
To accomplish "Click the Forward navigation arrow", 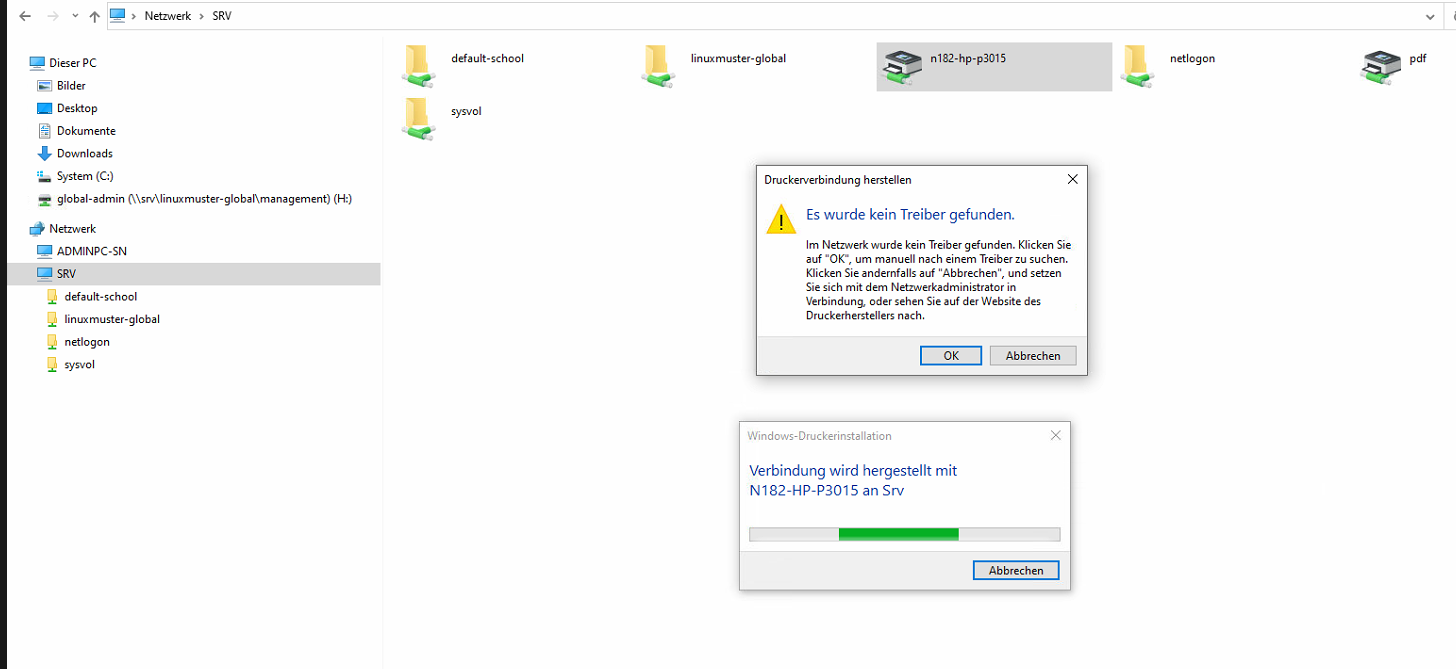I will [x=52, y=16].
